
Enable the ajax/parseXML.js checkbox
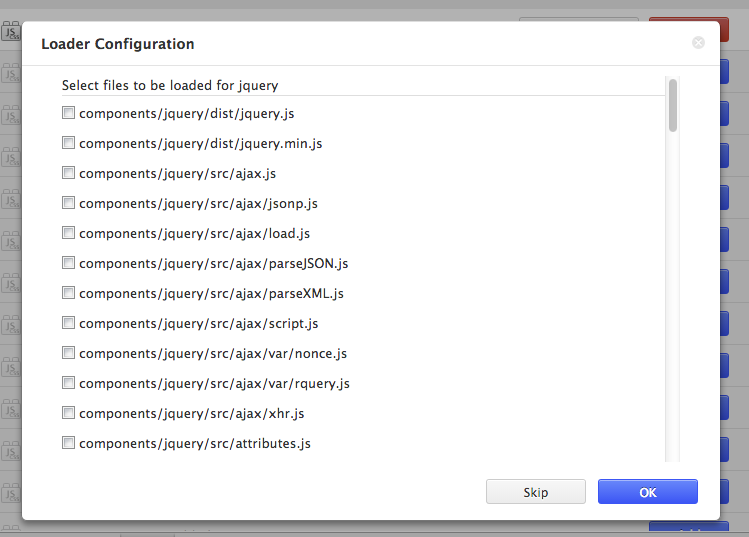pyautogui.click(x=68, y=293)
